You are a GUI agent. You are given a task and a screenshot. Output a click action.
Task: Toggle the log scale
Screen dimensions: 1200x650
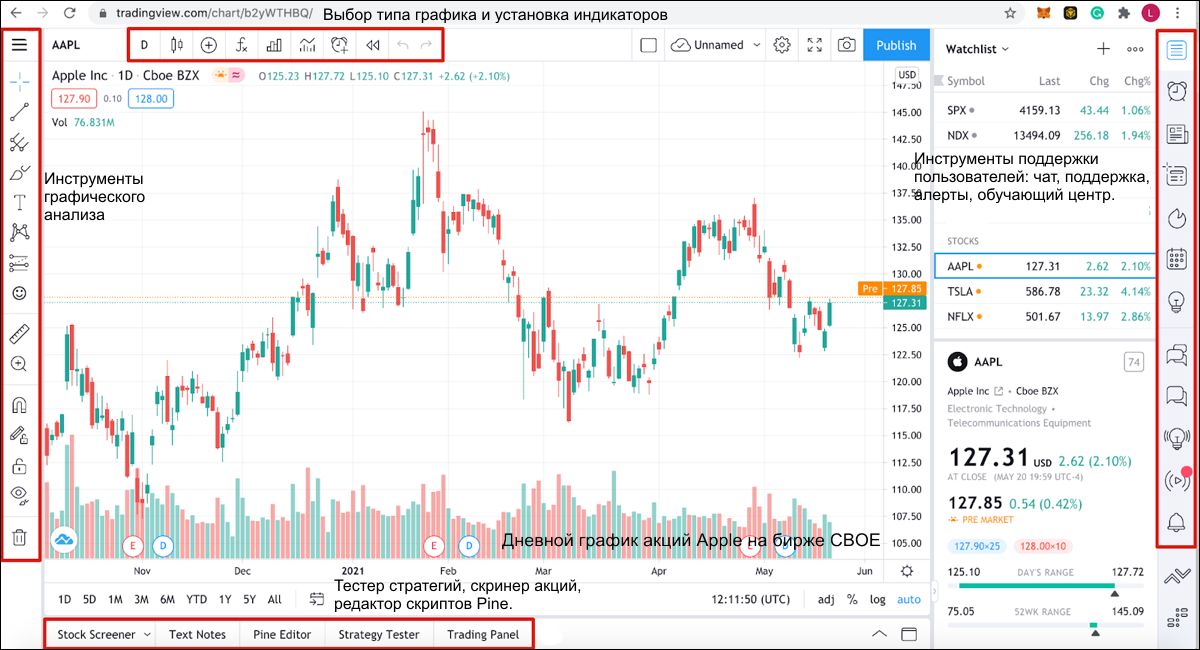[x=877, y=599]
